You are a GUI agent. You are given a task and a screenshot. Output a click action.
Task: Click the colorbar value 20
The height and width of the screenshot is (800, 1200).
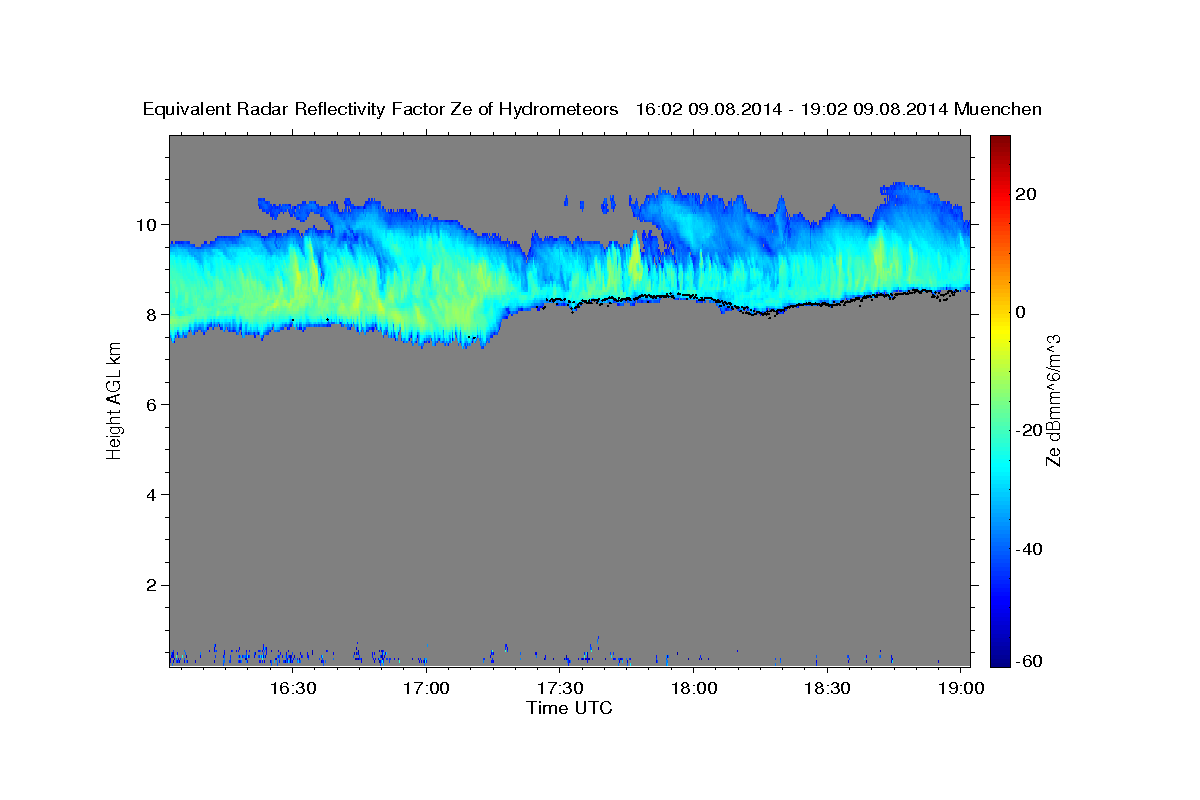click(x=1026, y=194)
